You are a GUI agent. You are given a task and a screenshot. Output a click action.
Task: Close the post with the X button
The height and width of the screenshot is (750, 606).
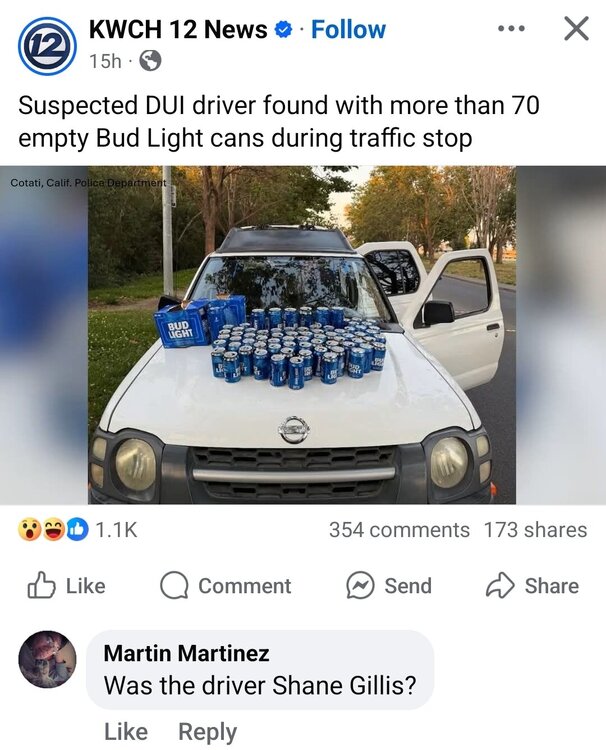point(576,29)
